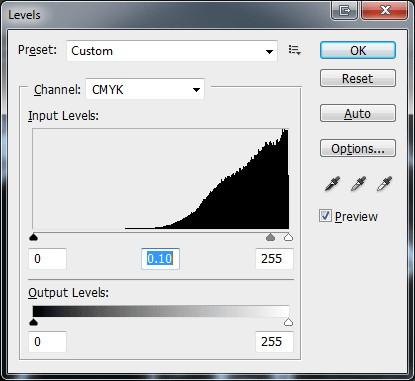415x381 pixels.
Task: Click the input shadow value field 0
Action: point(48,259)
